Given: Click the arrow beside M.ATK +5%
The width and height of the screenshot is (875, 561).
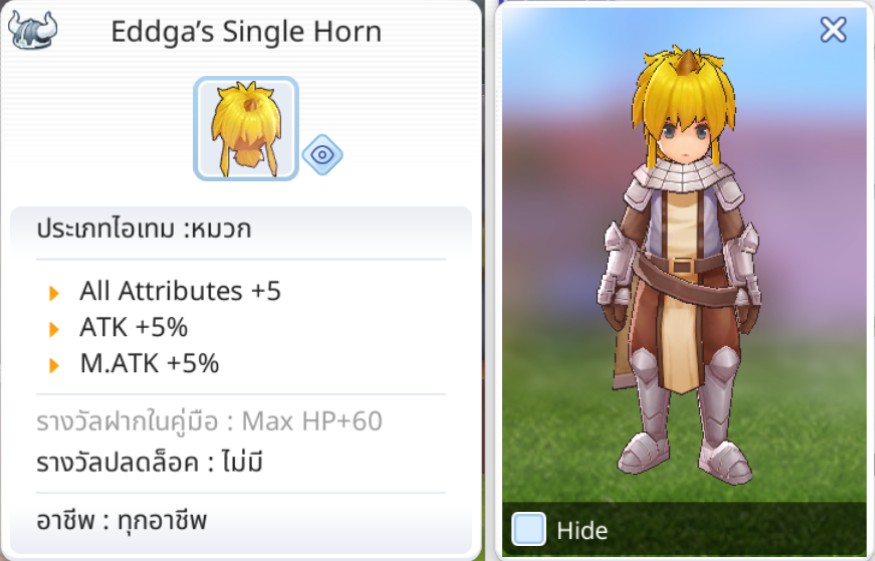Looking at the screenshot, I should [x=54, y=365].
